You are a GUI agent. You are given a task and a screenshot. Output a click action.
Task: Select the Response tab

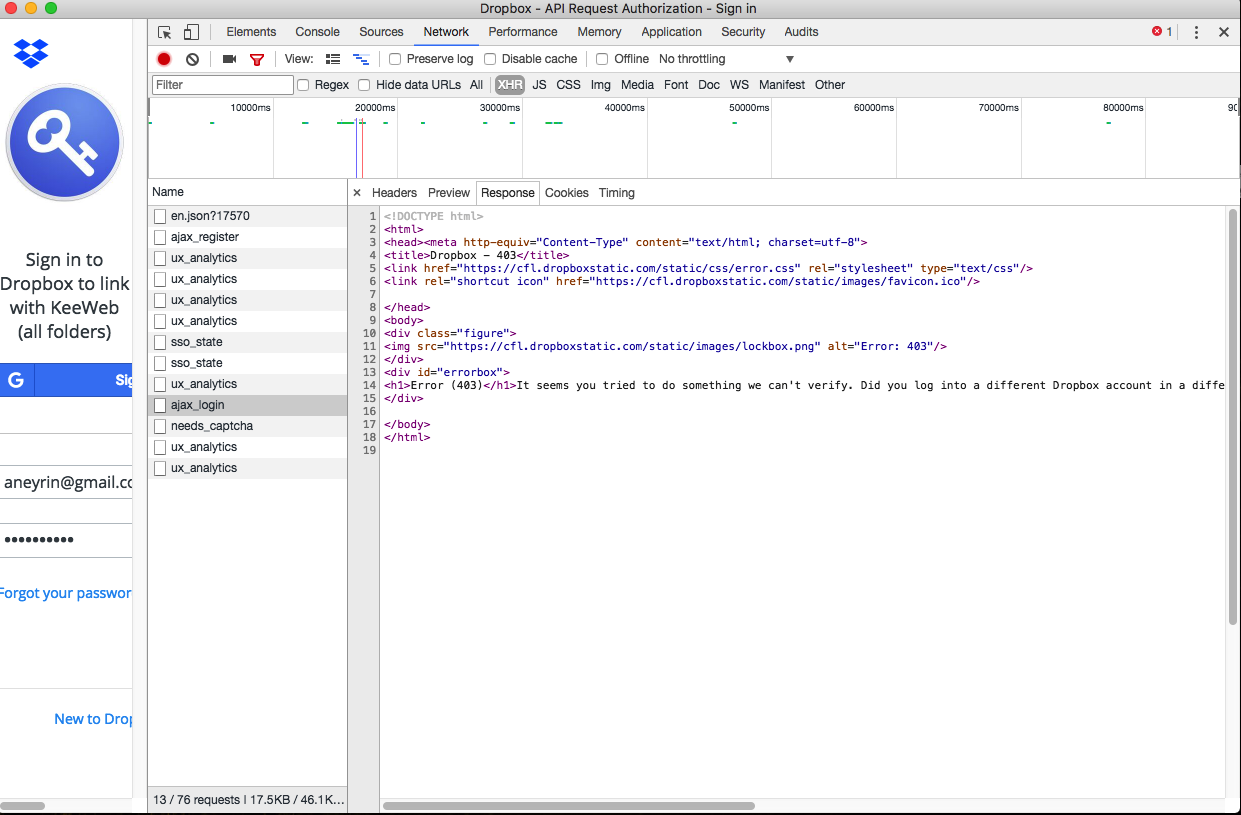[x=508, y=193]
